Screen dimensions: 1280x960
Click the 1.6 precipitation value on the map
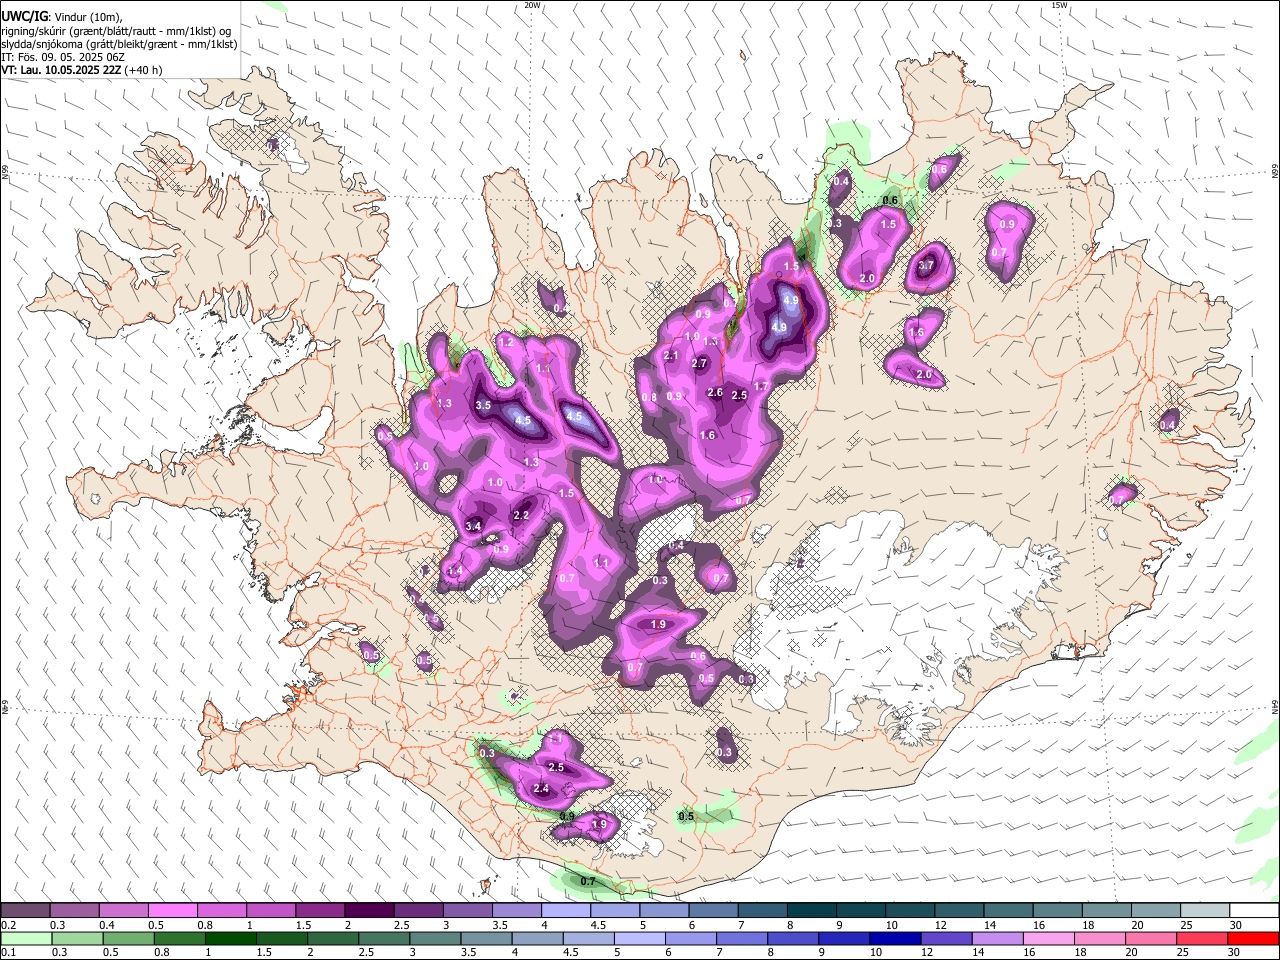pos(708,436)
